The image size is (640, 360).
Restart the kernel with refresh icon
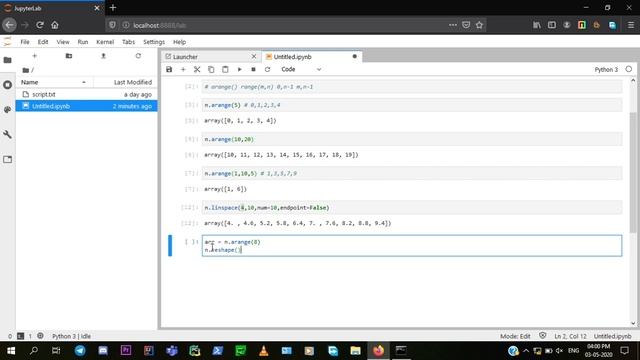point(267,69)
